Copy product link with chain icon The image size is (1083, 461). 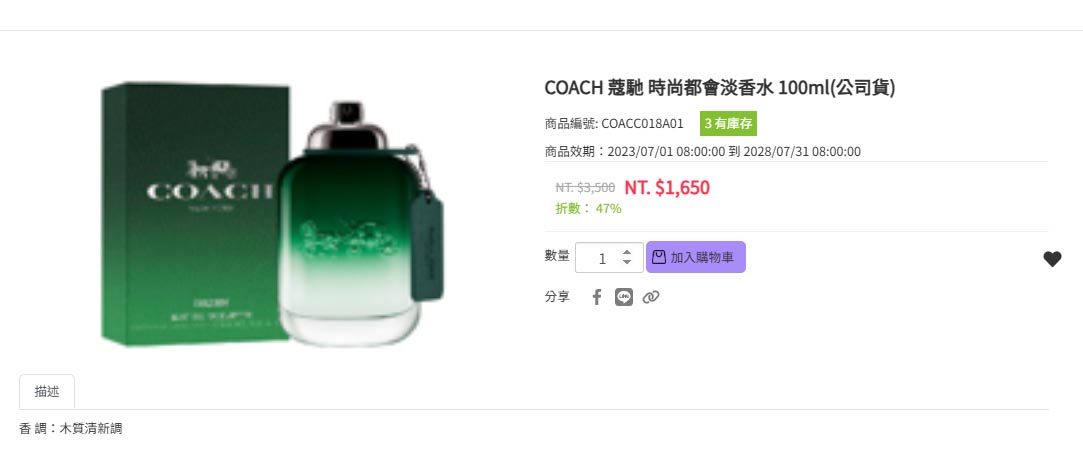(x=651, y=297)
